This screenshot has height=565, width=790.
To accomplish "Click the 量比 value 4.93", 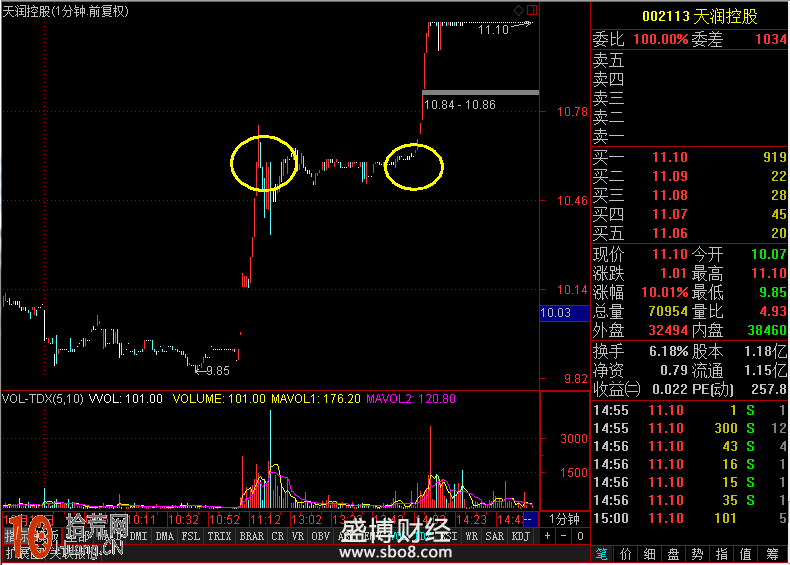I will [x=773, y=311].
